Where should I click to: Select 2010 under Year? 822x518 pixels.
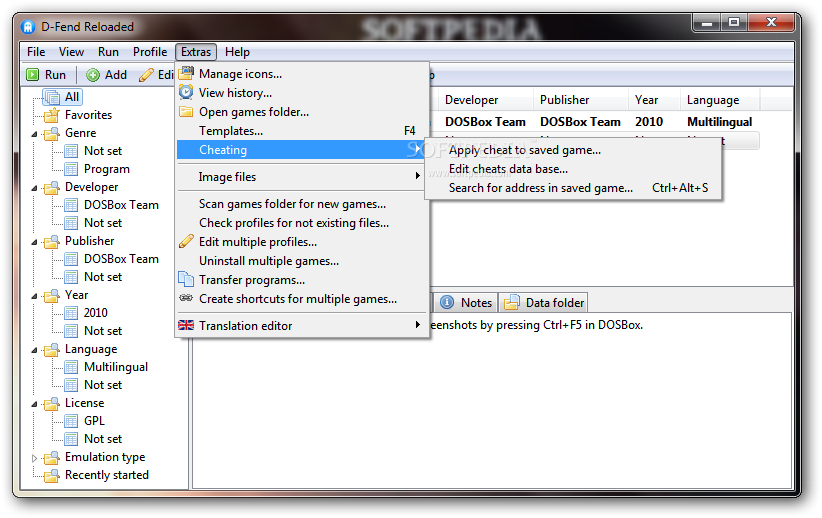pyautogui.click(x=96, y=313)
